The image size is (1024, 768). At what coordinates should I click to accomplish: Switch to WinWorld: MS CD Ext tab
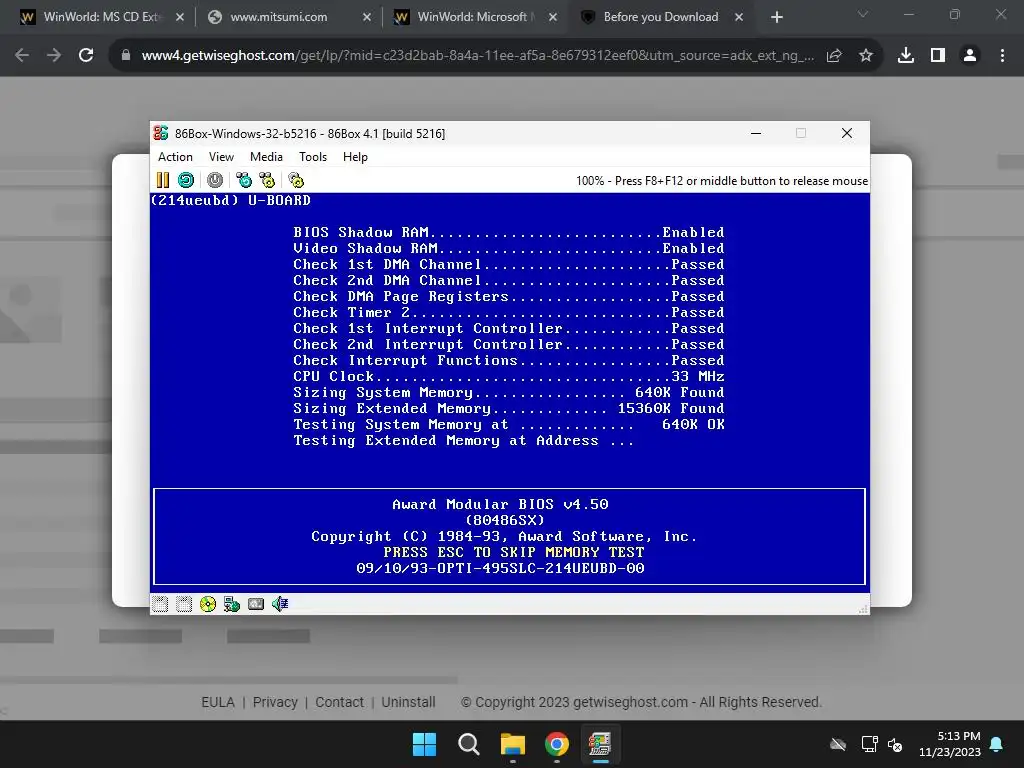(101, 17)
